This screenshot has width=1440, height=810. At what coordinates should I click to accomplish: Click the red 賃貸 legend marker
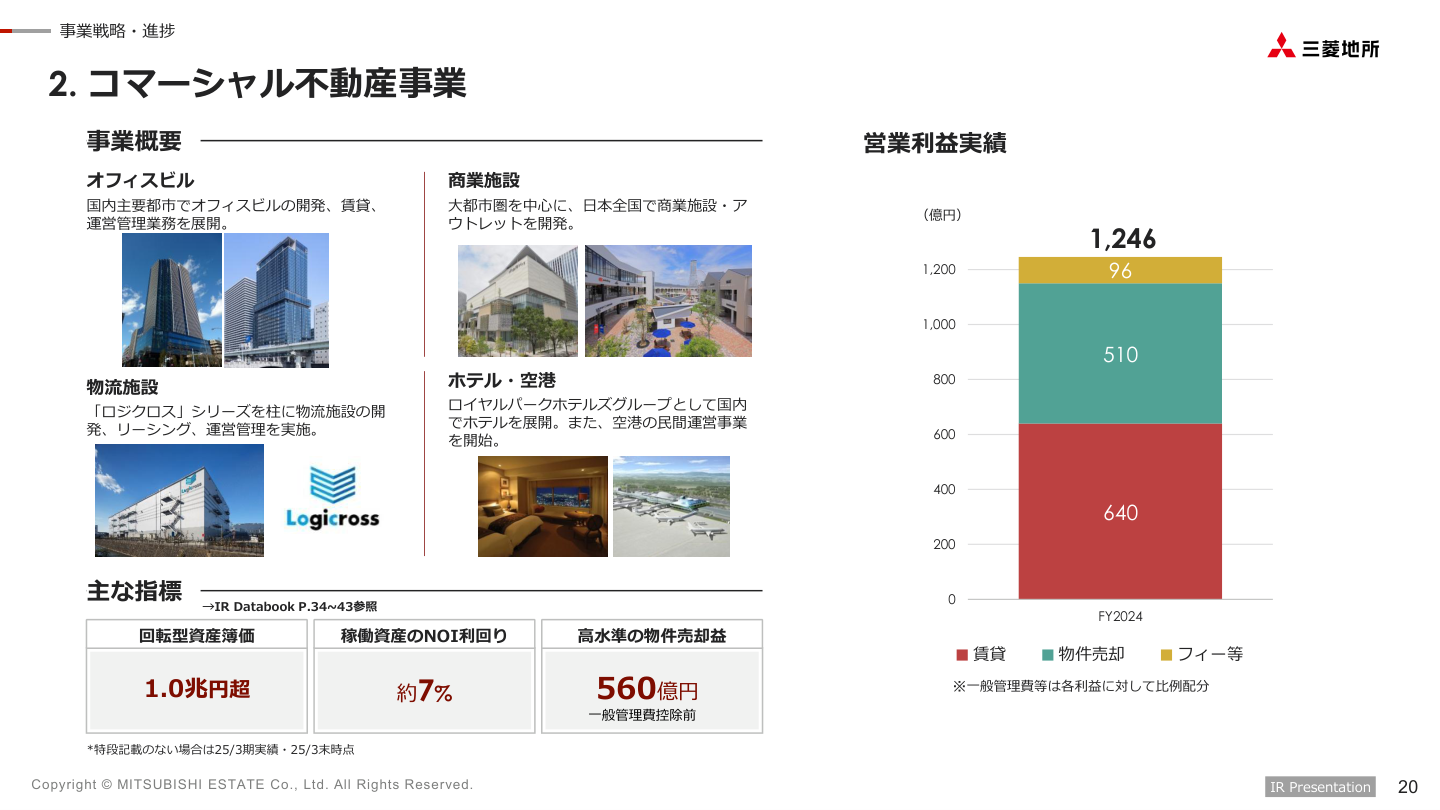(962, 655)
